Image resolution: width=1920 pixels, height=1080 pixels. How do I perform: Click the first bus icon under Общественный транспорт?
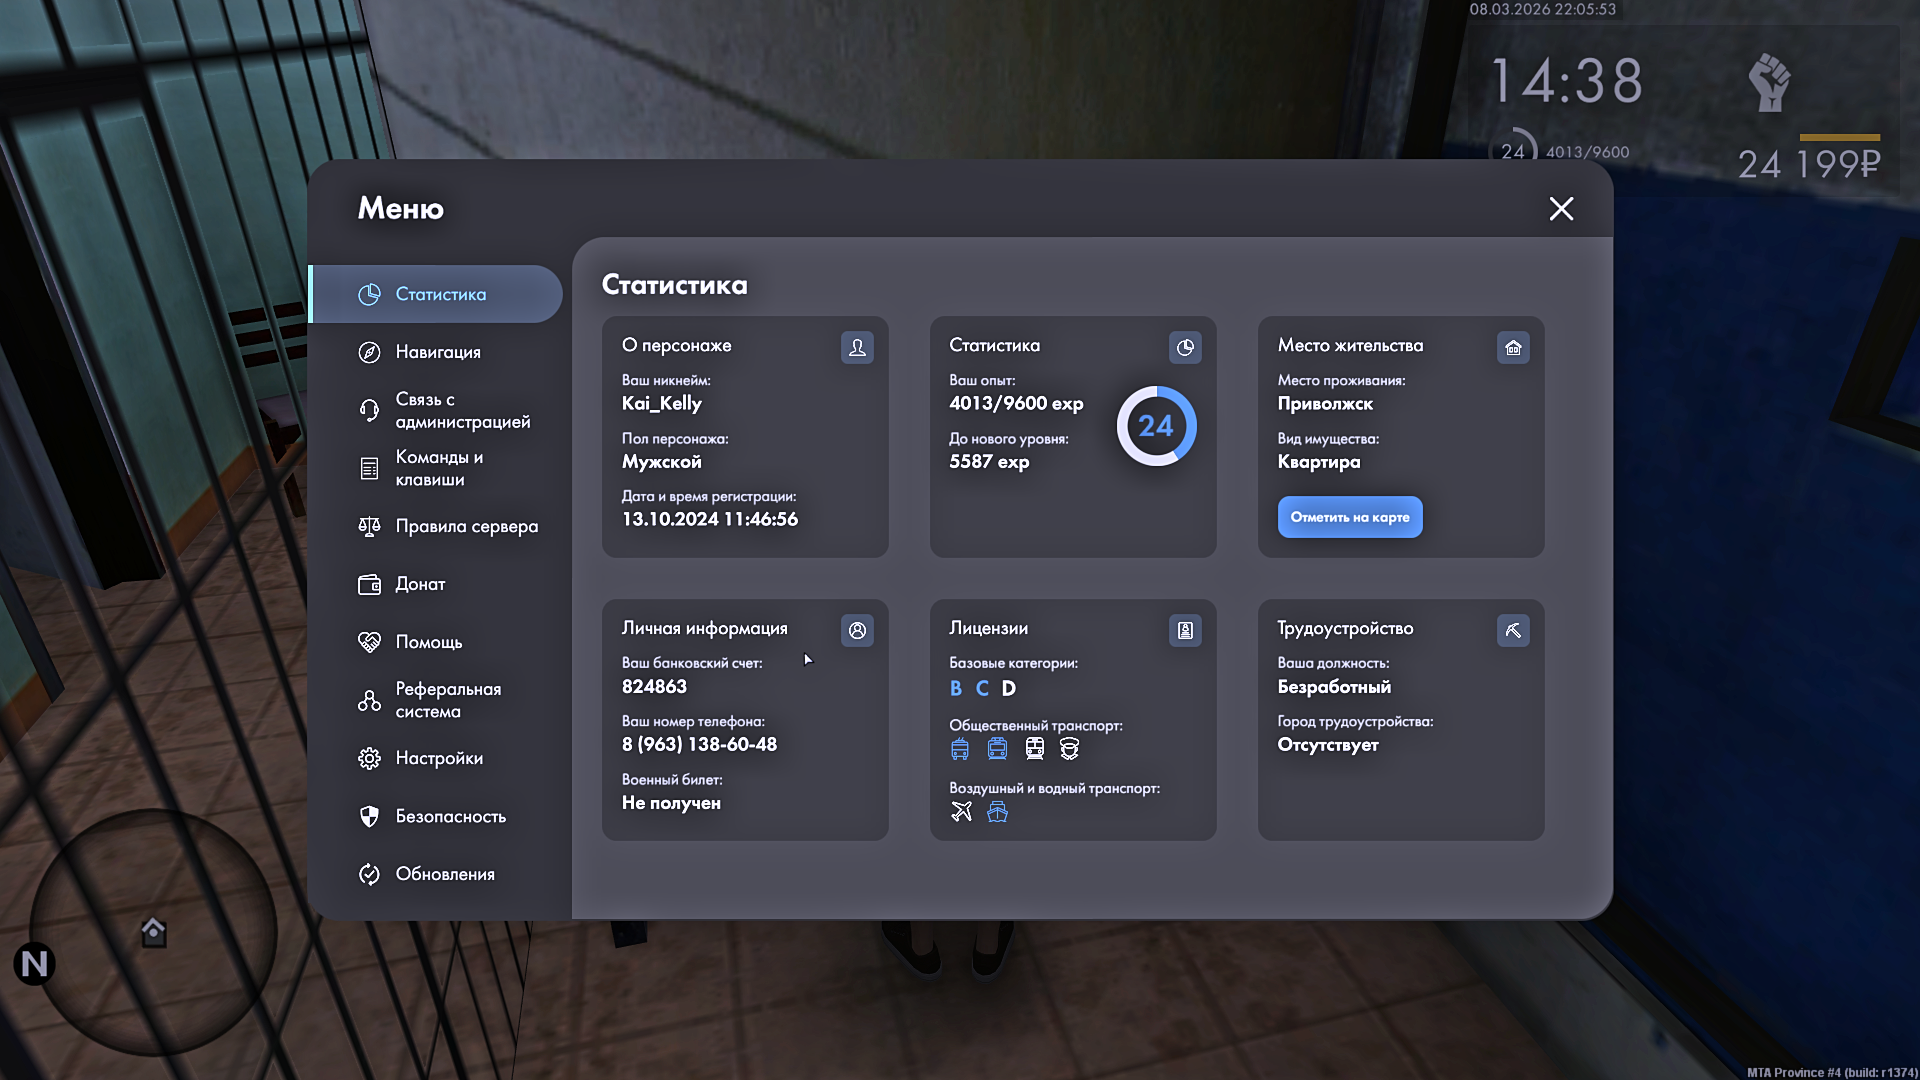tap(960, 748)
